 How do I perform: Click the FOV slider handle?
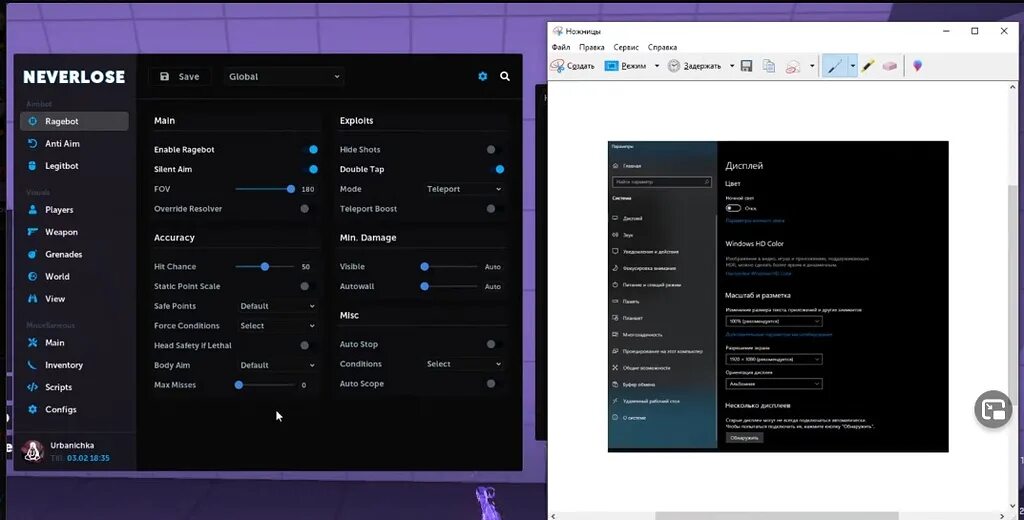point(291,189)
